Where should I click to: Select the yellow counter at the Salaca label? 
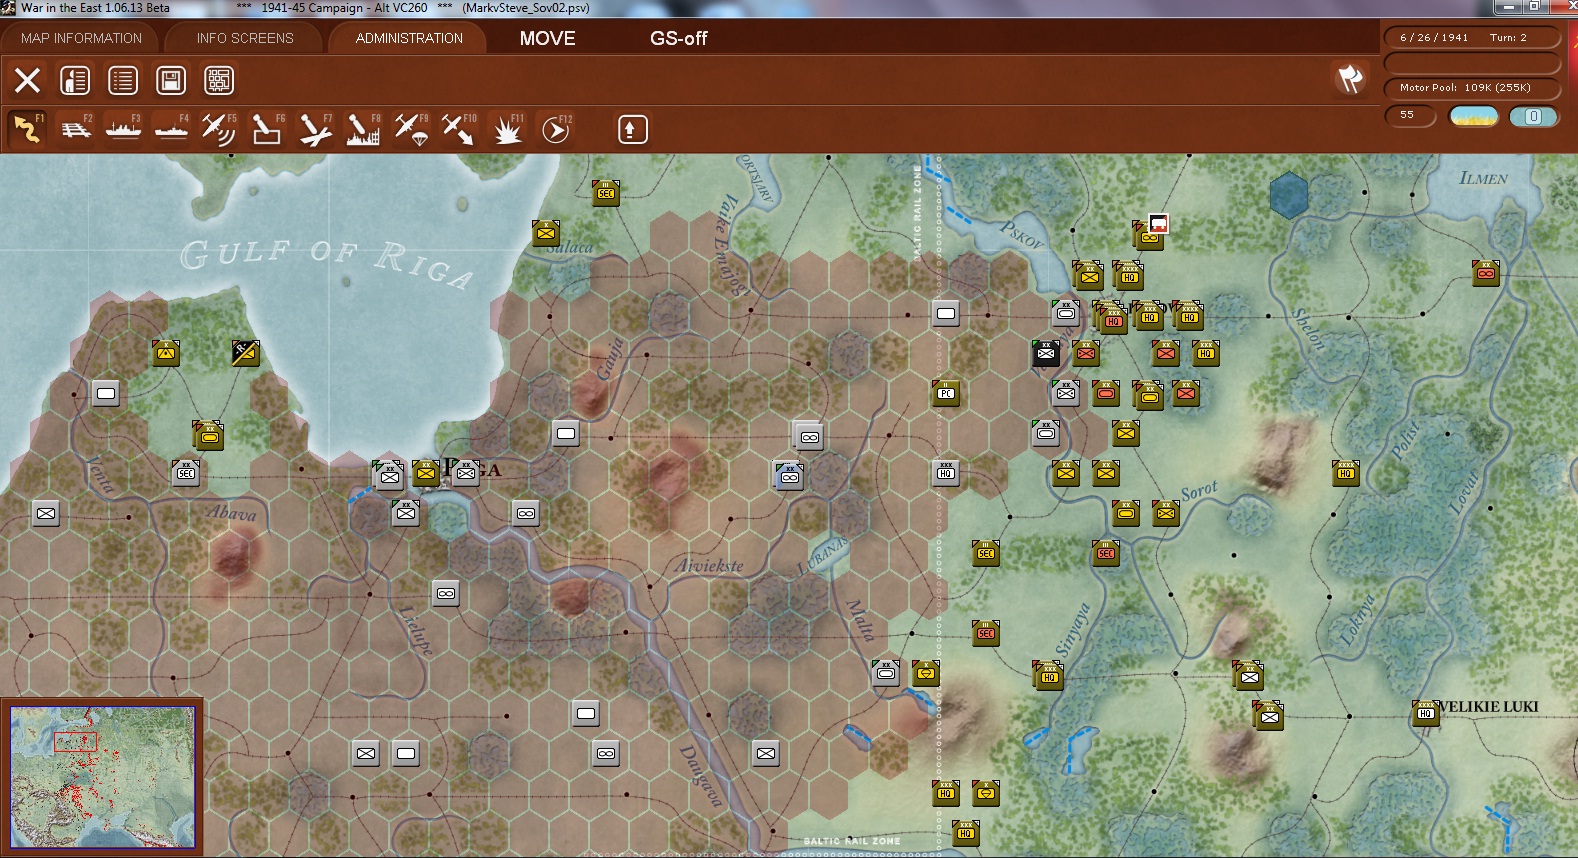pyautogui.click(x=546, y=233)
